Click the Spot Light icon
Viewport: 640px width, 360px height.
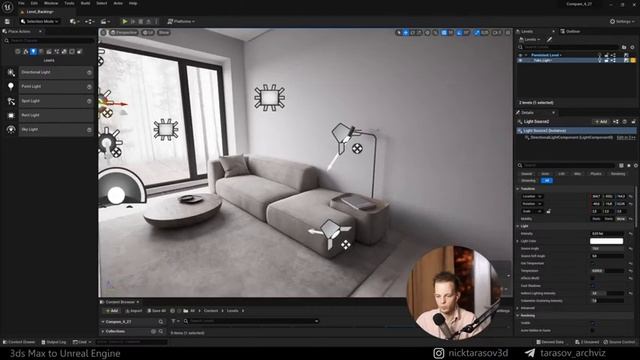pos(11,101)
